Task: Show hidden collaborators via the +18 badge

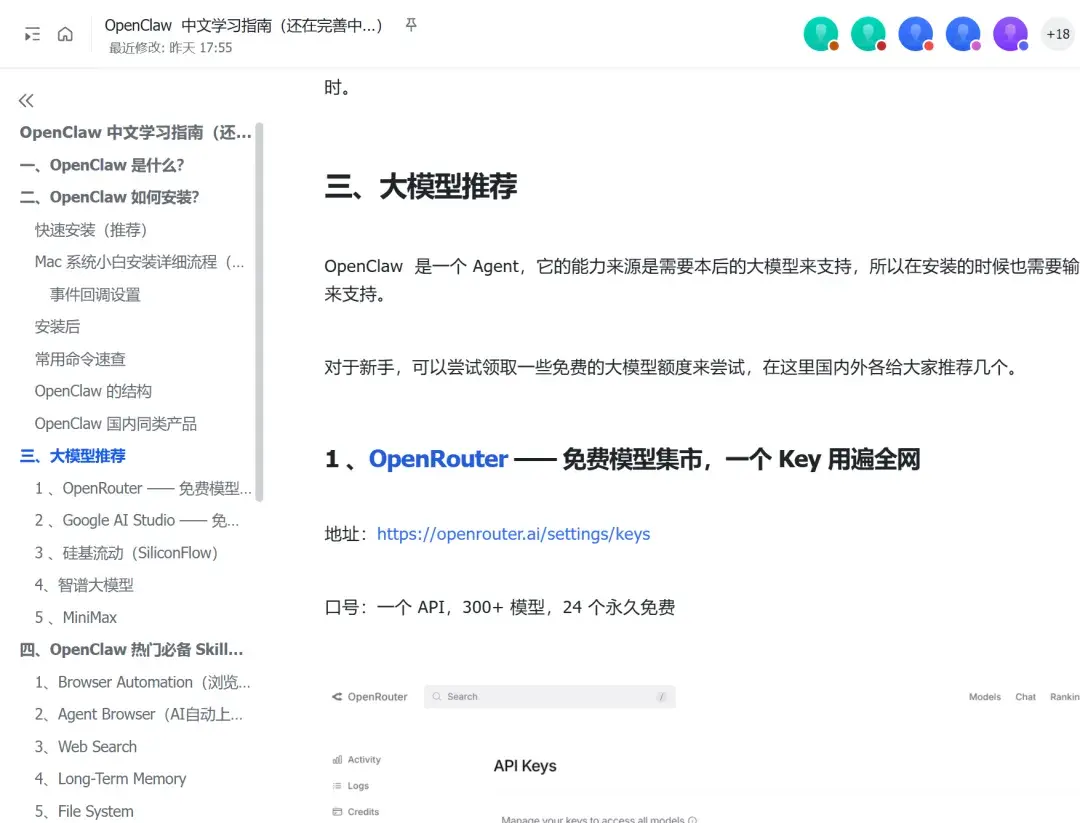Action: (1057, 33)
